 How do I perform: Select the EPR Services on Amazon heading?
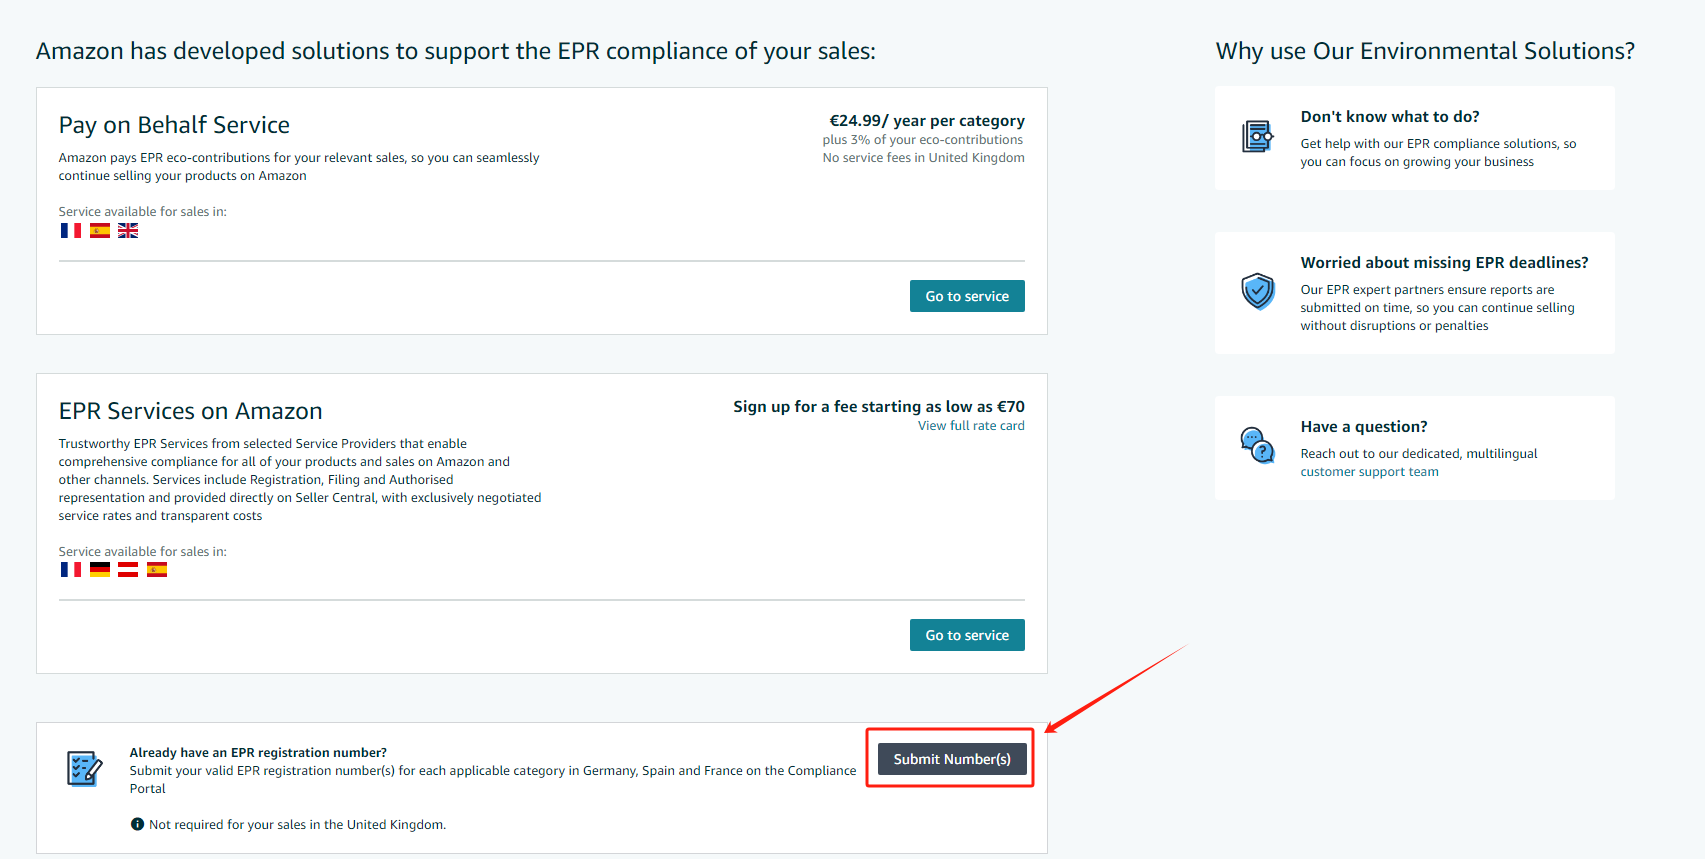[x=190, y=411]
